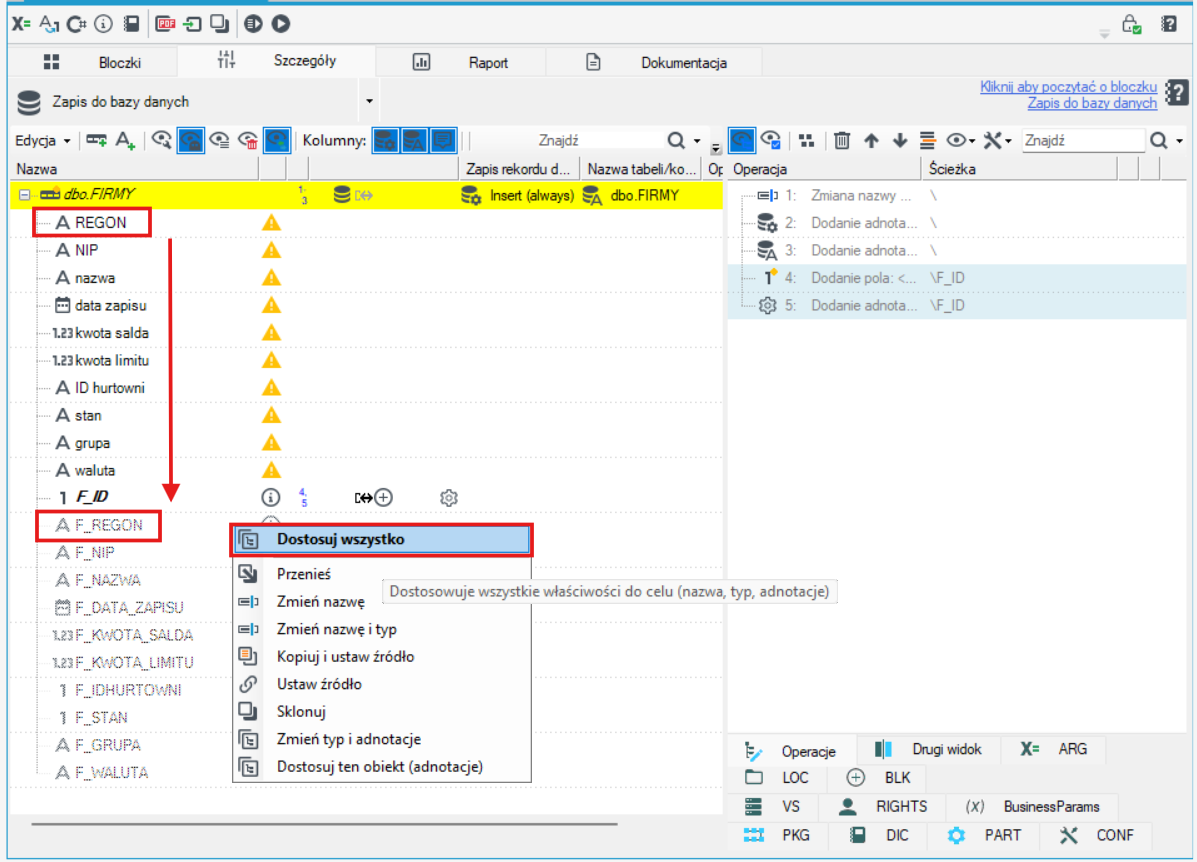1197x862 pixels.
Task: Click the trash delete icon in operations toolbar
Action: (842, 140)
